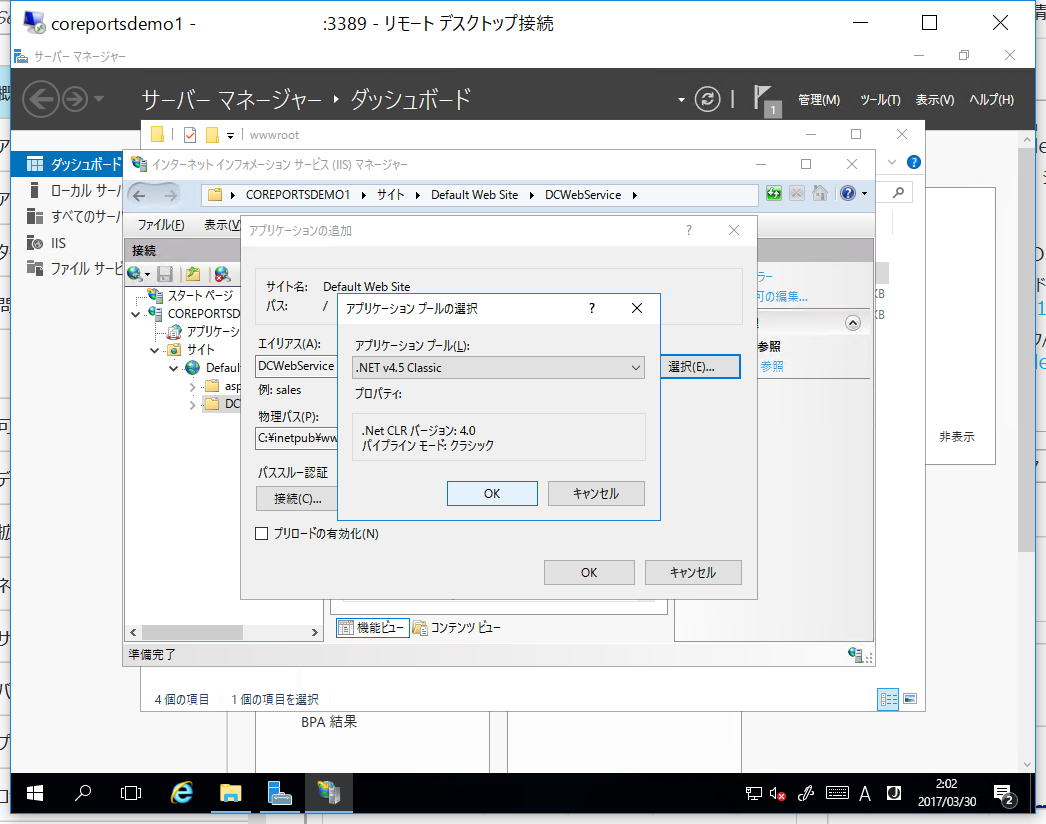Click the エイリアス input field containing DCWebService
This screenshot has height=824, width=1046.
click(x=297, y=366)
